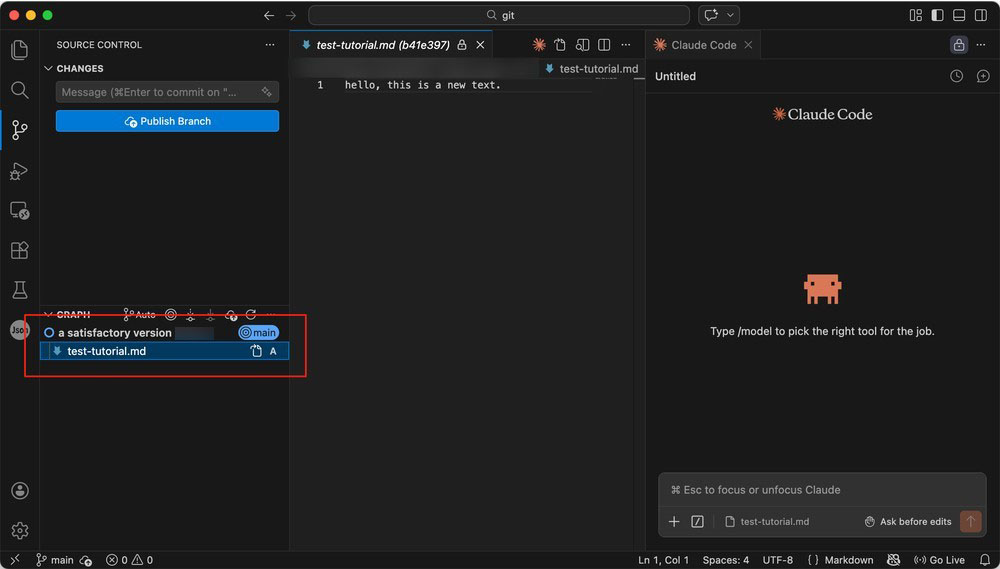Close the test-tutorial.md editor tab
Viewport: 1000px width, 569px height.
tap(480, 45)
